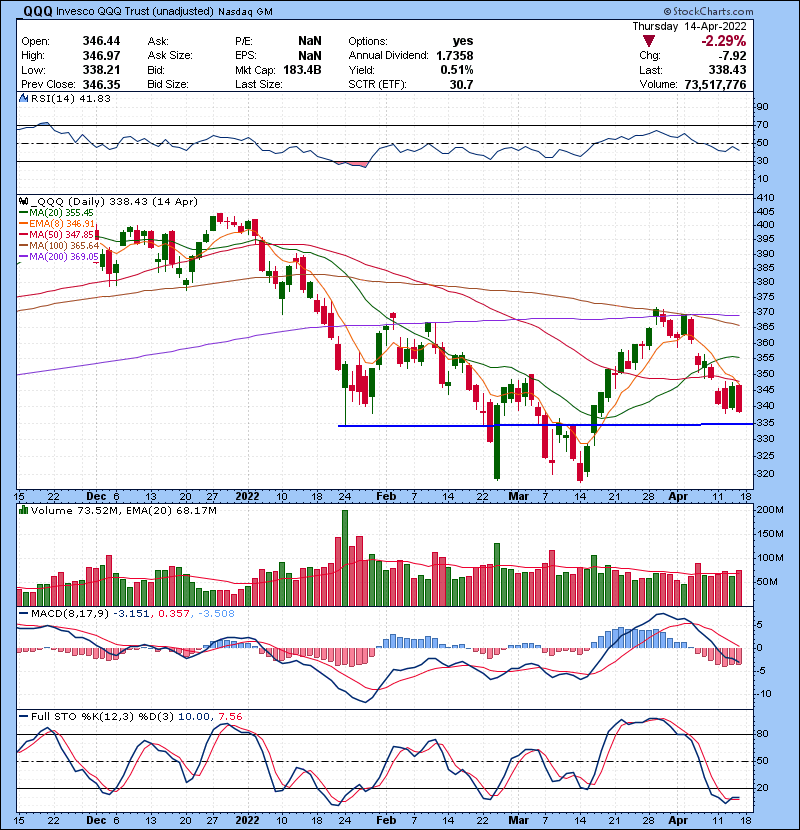Click the 410 price axis label
The height and width of the screenshot is (830, 800).
coord(766,197)
